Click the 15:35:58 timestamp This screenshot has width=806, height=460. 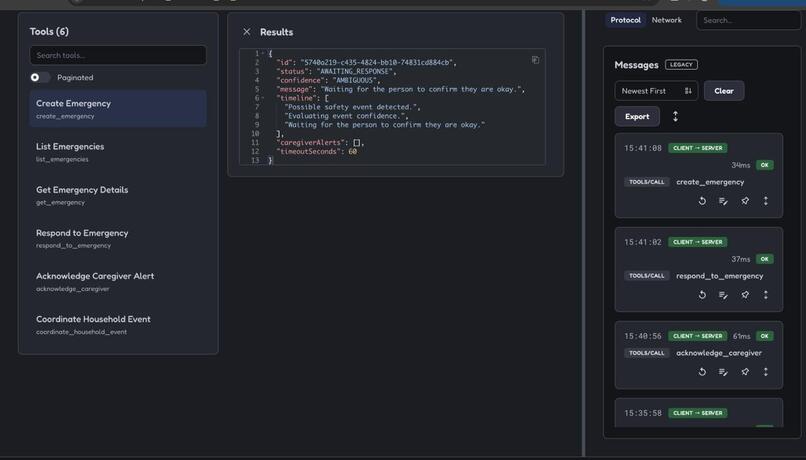point(643,413)
